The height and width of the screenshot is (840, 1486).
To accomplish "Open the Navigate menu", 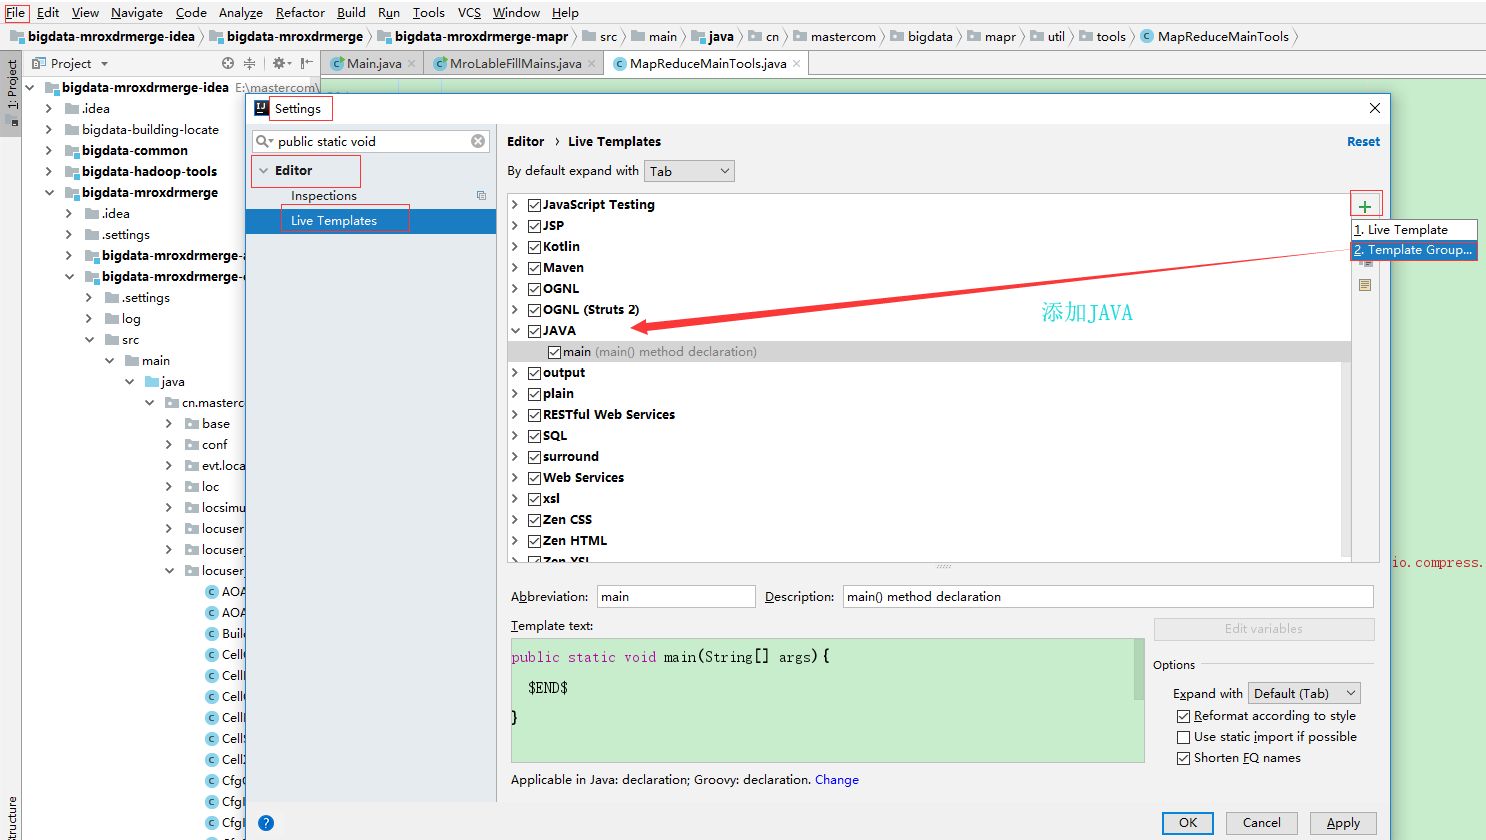I will 137,13.
